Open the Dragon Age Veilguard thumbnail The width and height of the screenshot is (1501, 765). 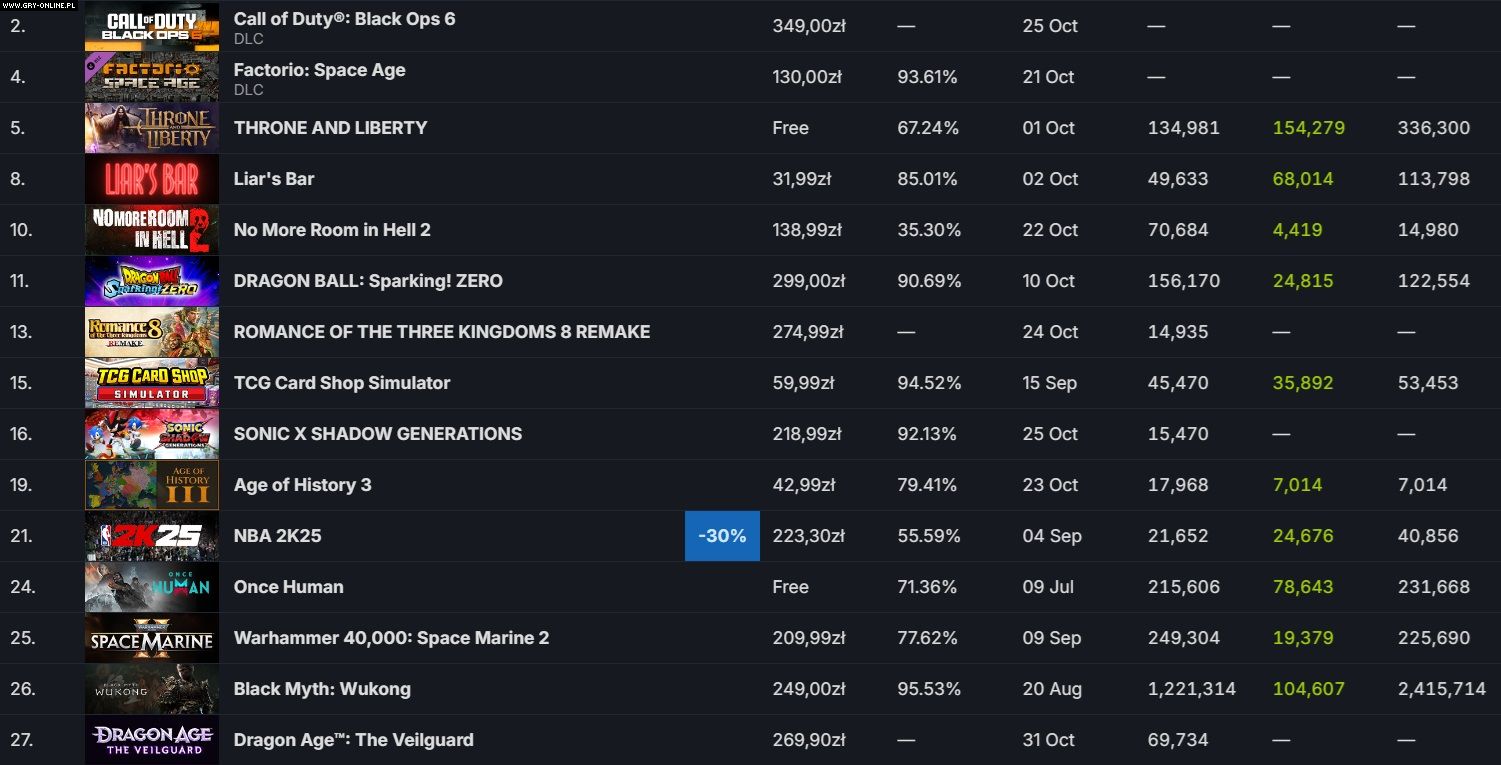[151, 740]
